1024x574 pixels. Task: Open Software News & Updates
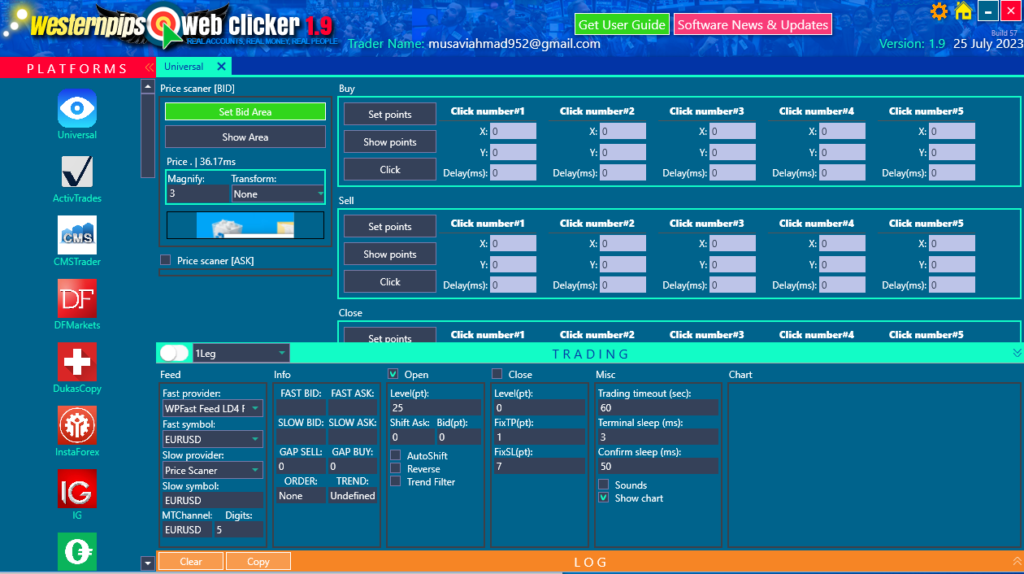(752, 25)
